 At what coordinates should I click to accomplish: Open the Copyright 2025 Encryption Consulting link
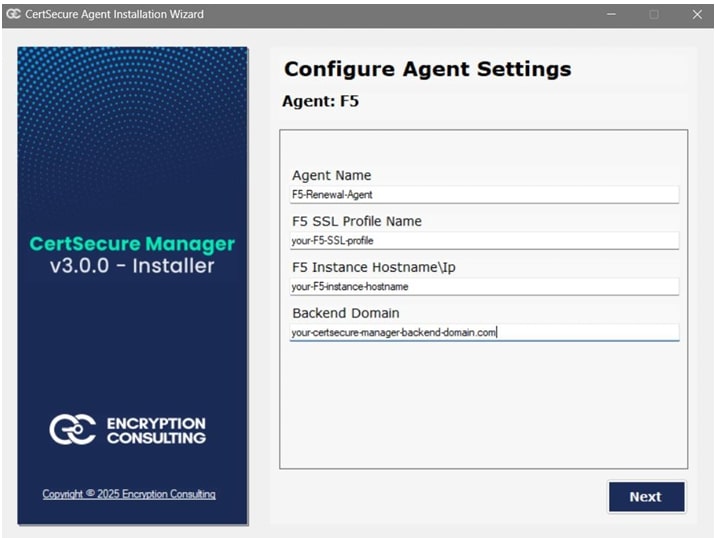(129, 494)
